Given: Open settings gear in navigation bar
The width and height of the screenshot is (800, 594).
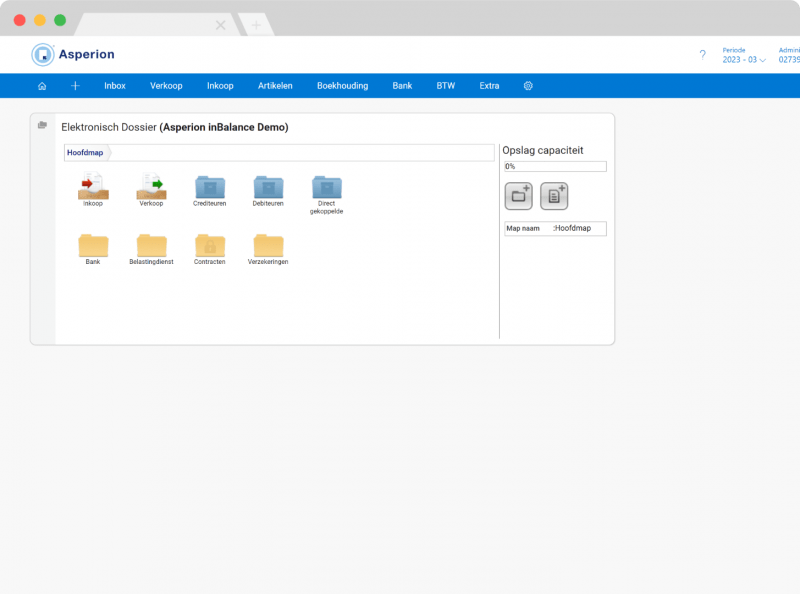Looking at the screenshot, I should 528,86.
